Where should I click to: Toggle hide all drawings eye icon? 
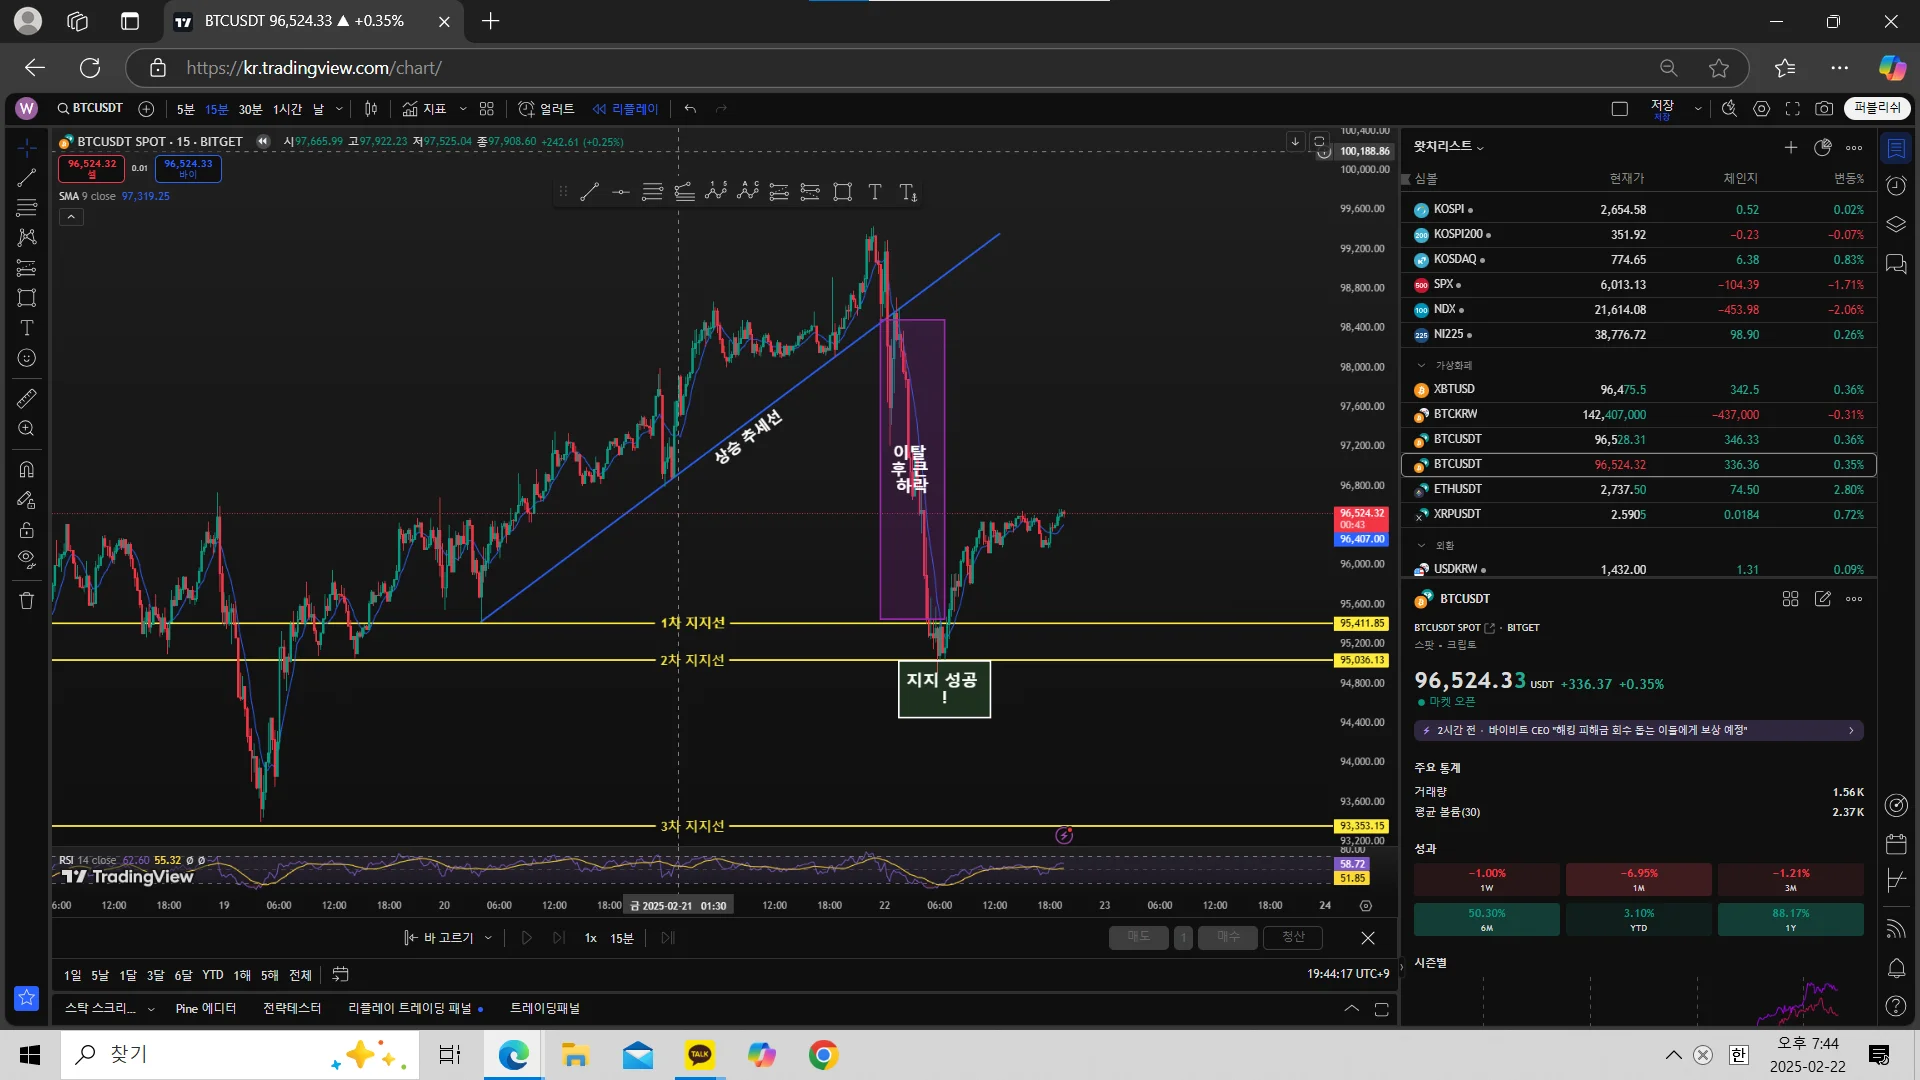27,559
